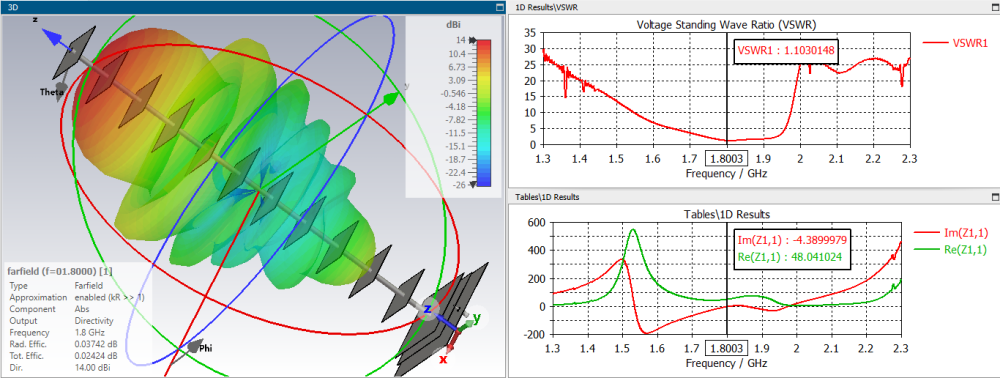Viewport: 1000px width, 378px height.
Task: Click the dBi color ramp bar
Action: (x=484, y=113)
